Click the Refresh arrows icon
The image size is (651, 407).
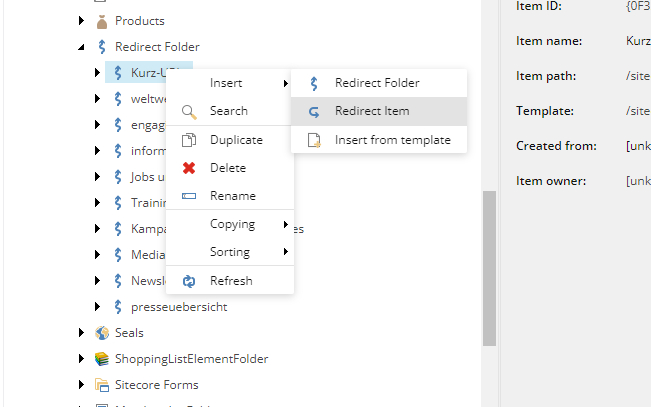click(189, 281)
